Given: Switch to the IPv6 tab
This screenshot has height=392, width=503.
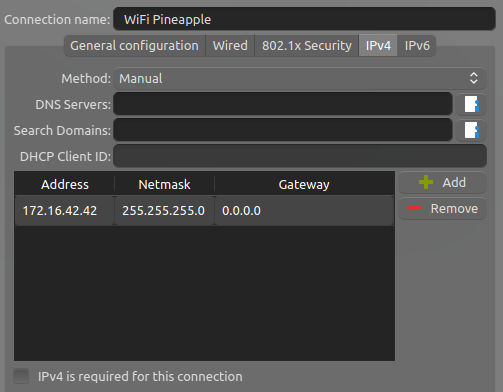Looking at the screenshot, I should tap(417, 46).
